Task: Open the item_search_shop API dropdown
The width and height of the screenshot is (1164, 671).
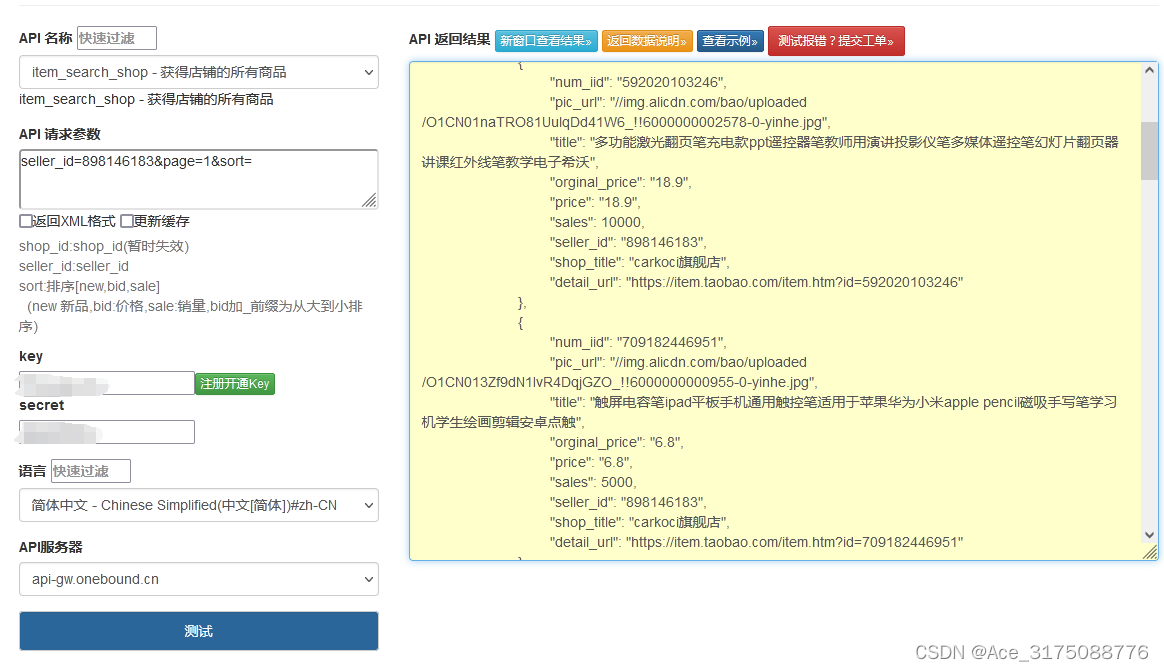Action: tap(199, 72)
